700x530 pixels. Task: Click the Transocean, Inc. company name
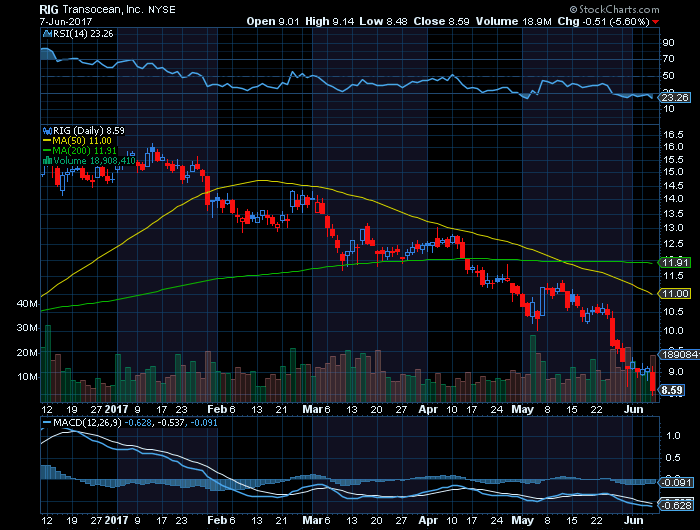click(x=104, y=9)
